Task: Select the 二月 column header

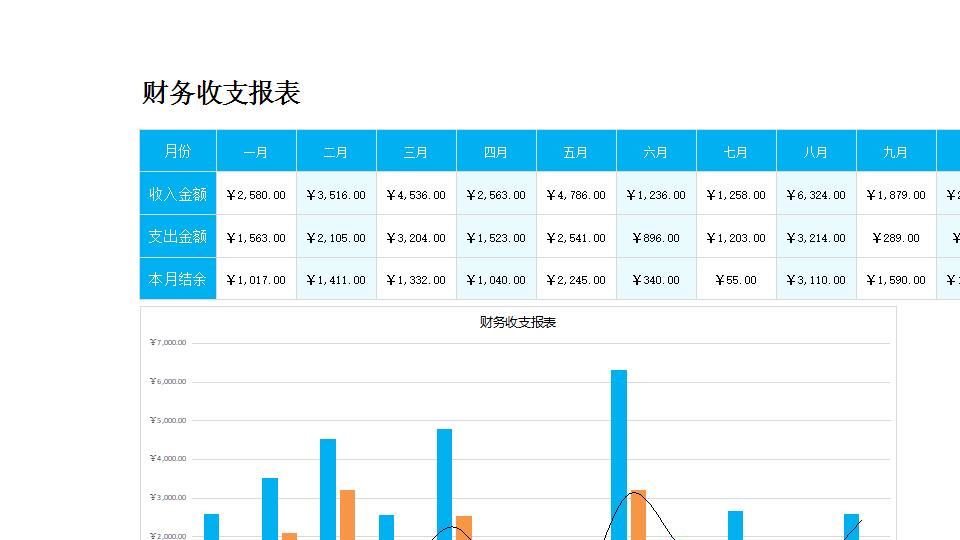Action: tap(337, 151)
